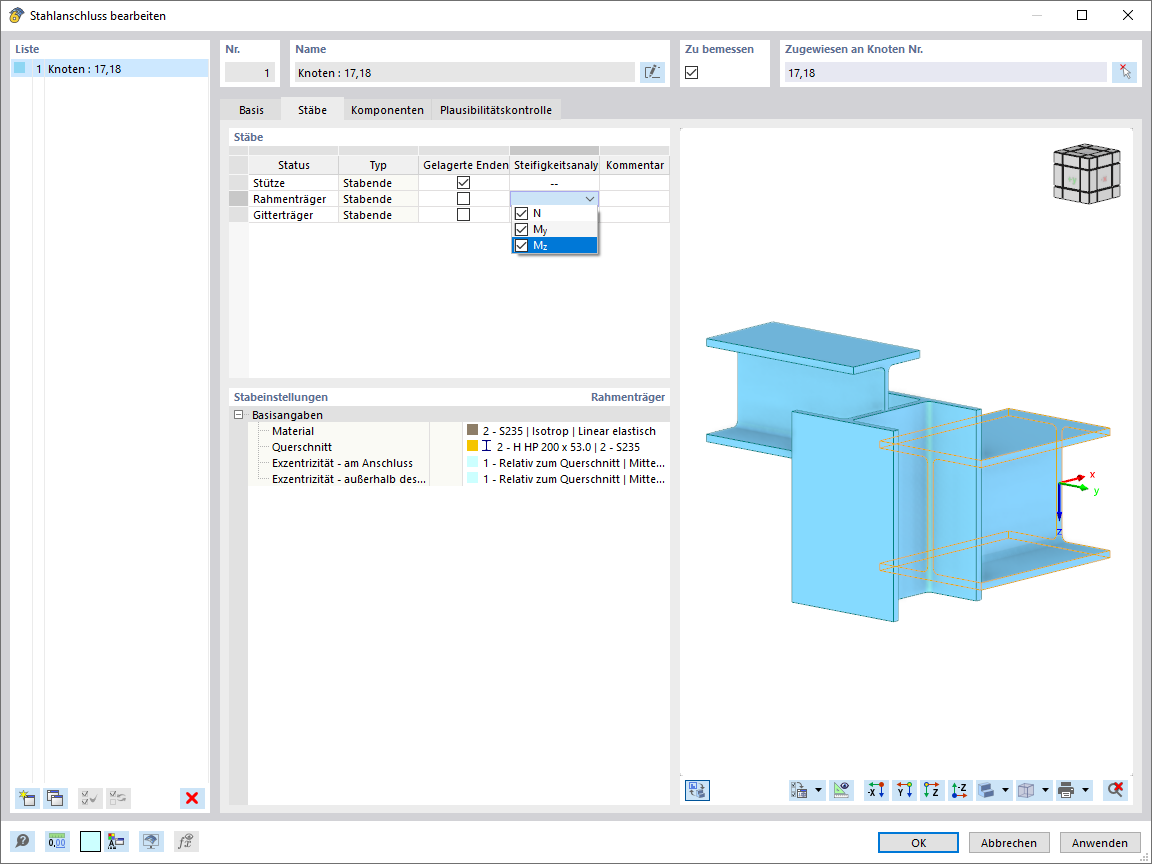Create a new steel joint in the list

[27, 798]
